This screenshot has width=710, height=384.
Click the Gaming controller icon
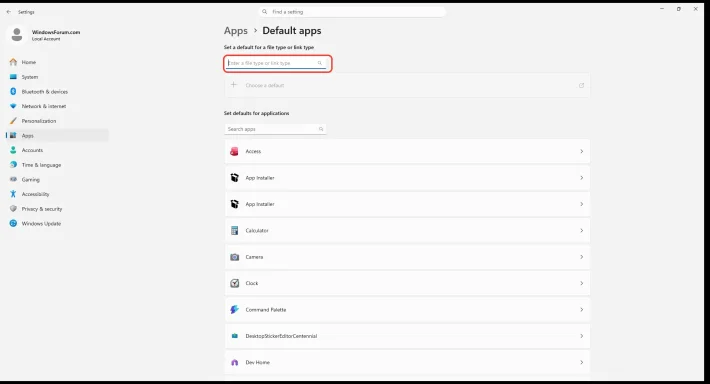point(13,179)
